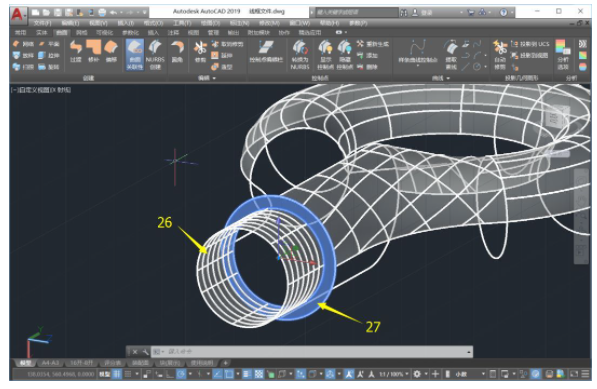597x389 pixels.
Task: Select the Sweep tool (扫掠)
Action: point(24,67)
